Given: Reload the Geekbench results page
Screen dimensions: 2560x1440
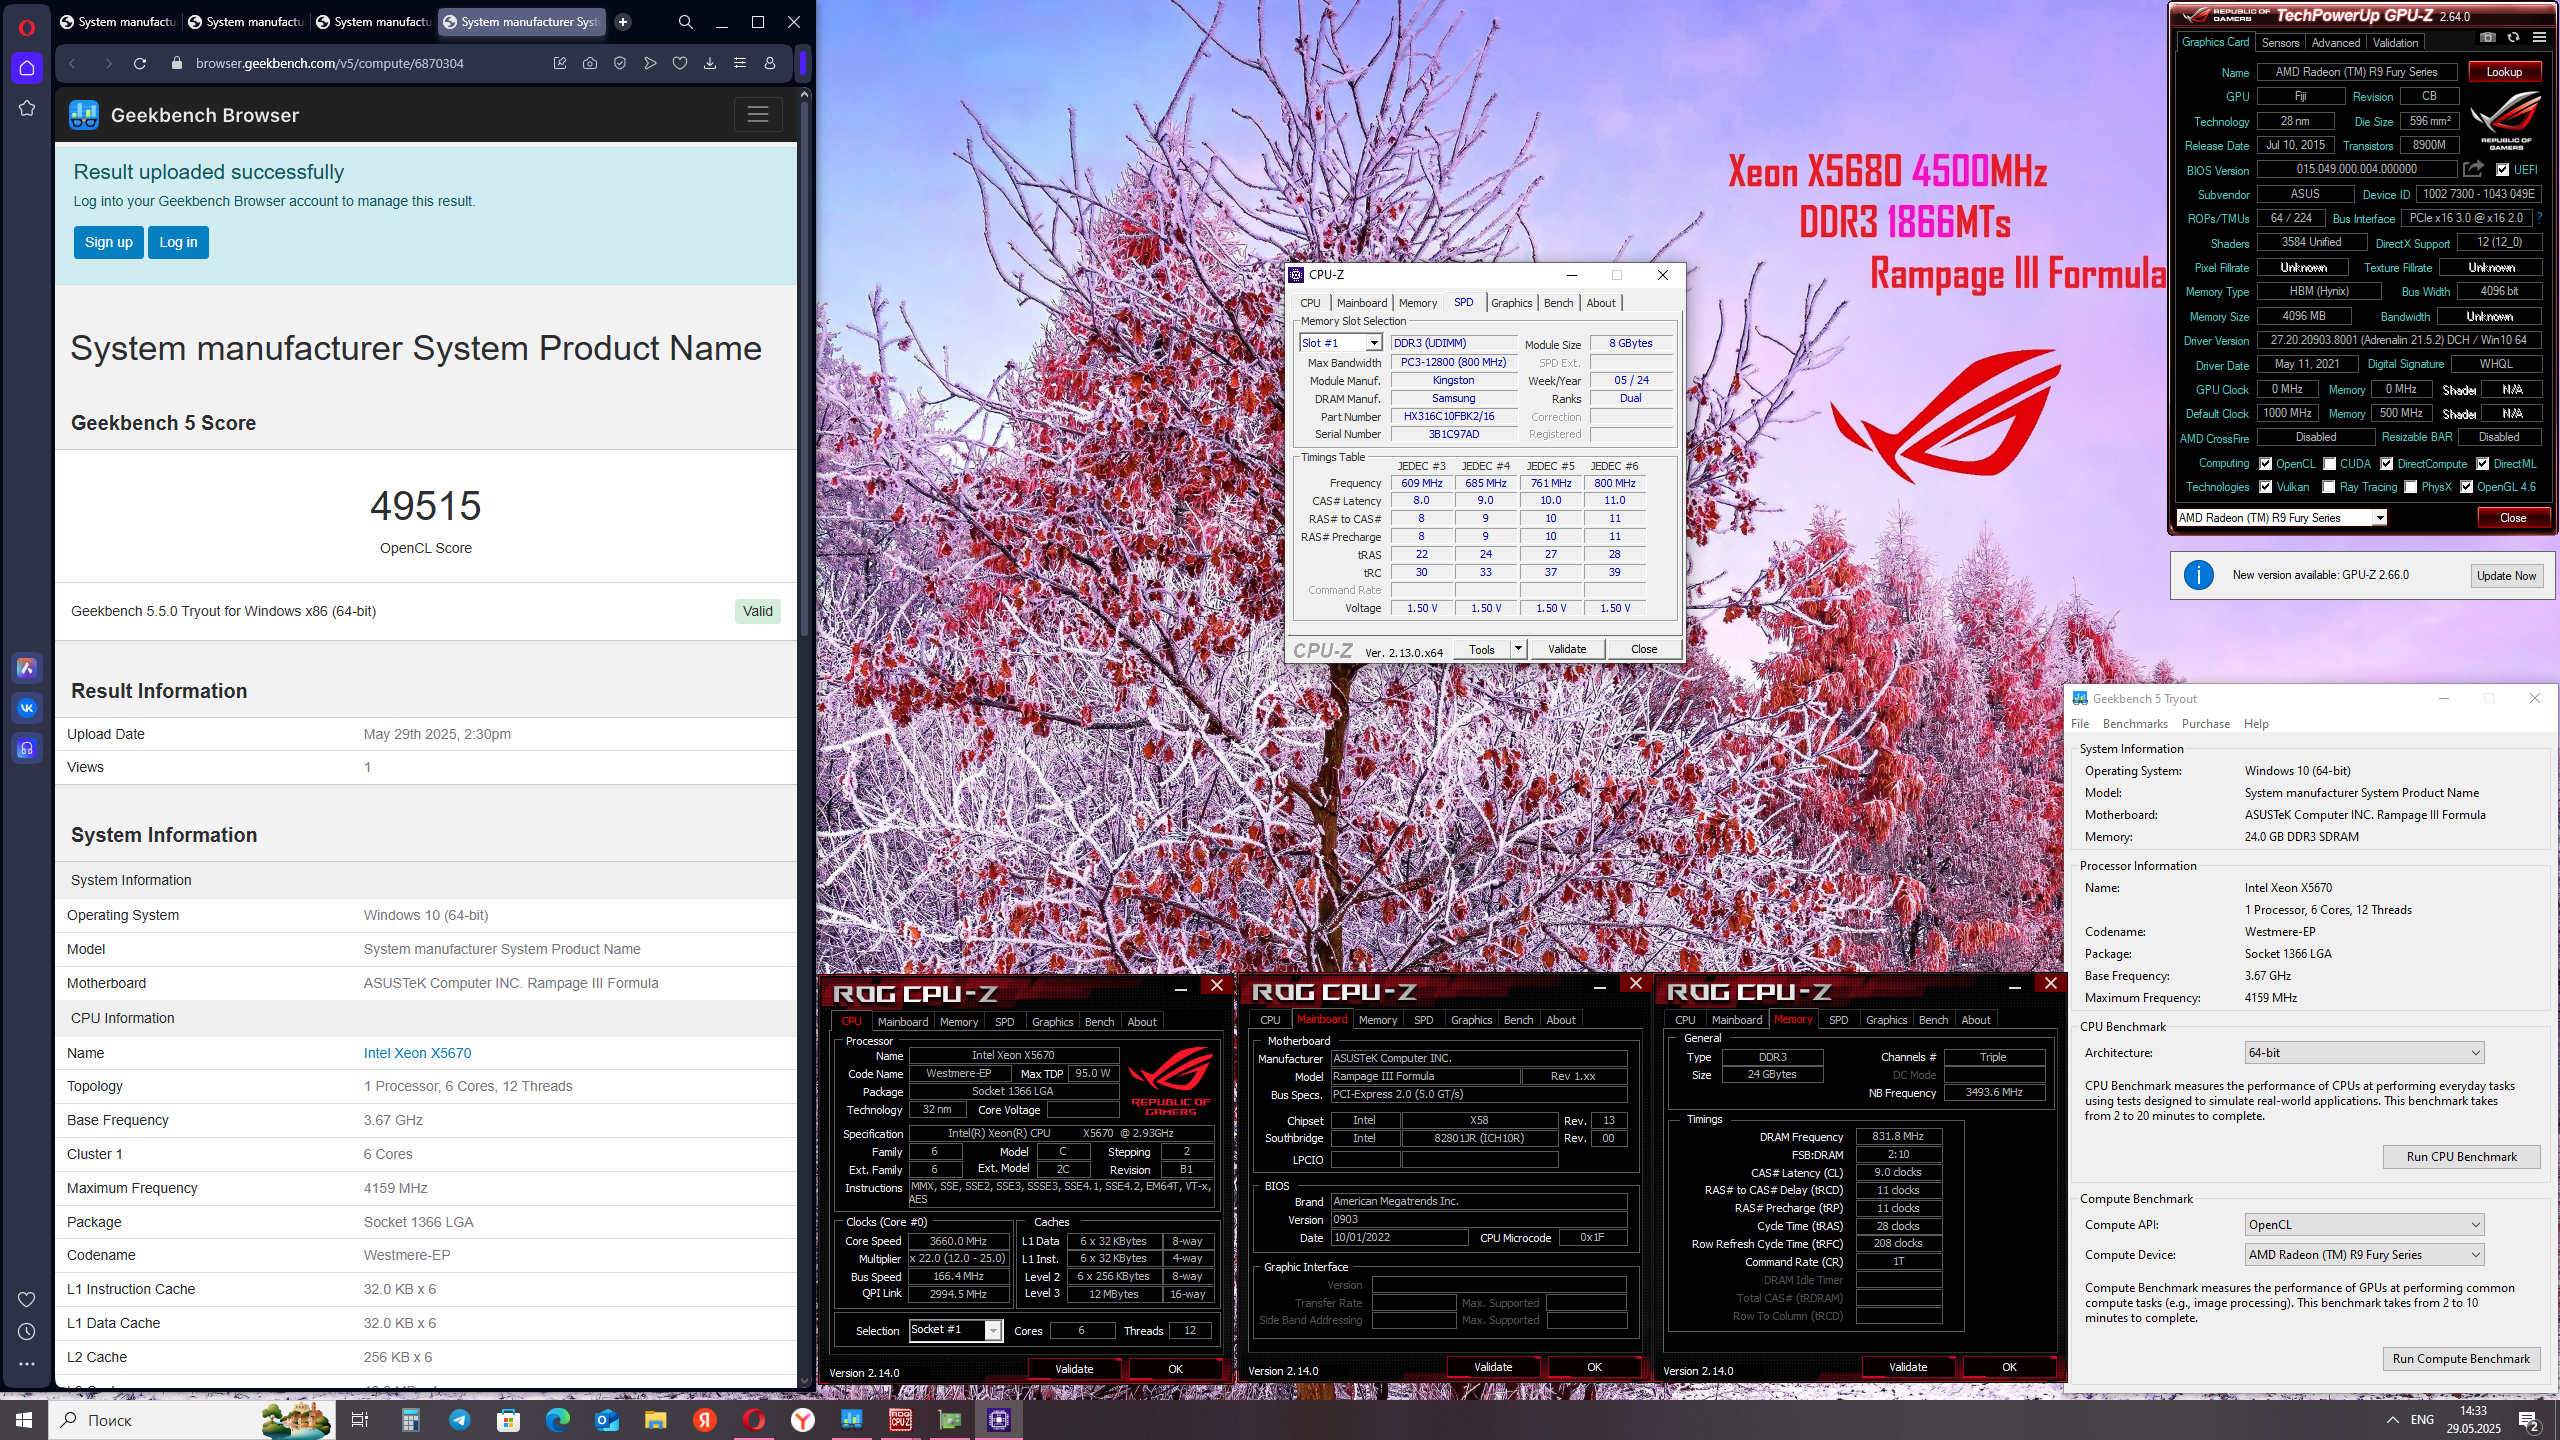Looking at the screenshot, I should (x=140, y=63).
